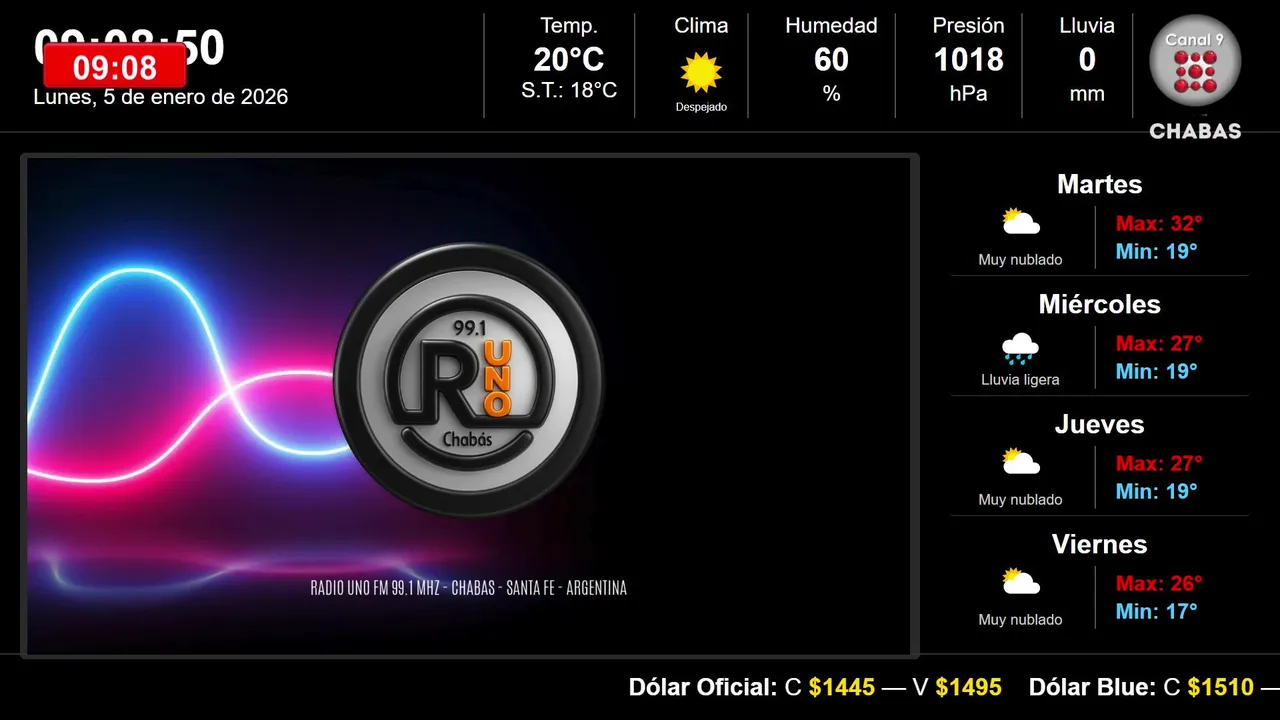Click the Presión label
The height and width of the screenshot is (720, 1280).
968,26
